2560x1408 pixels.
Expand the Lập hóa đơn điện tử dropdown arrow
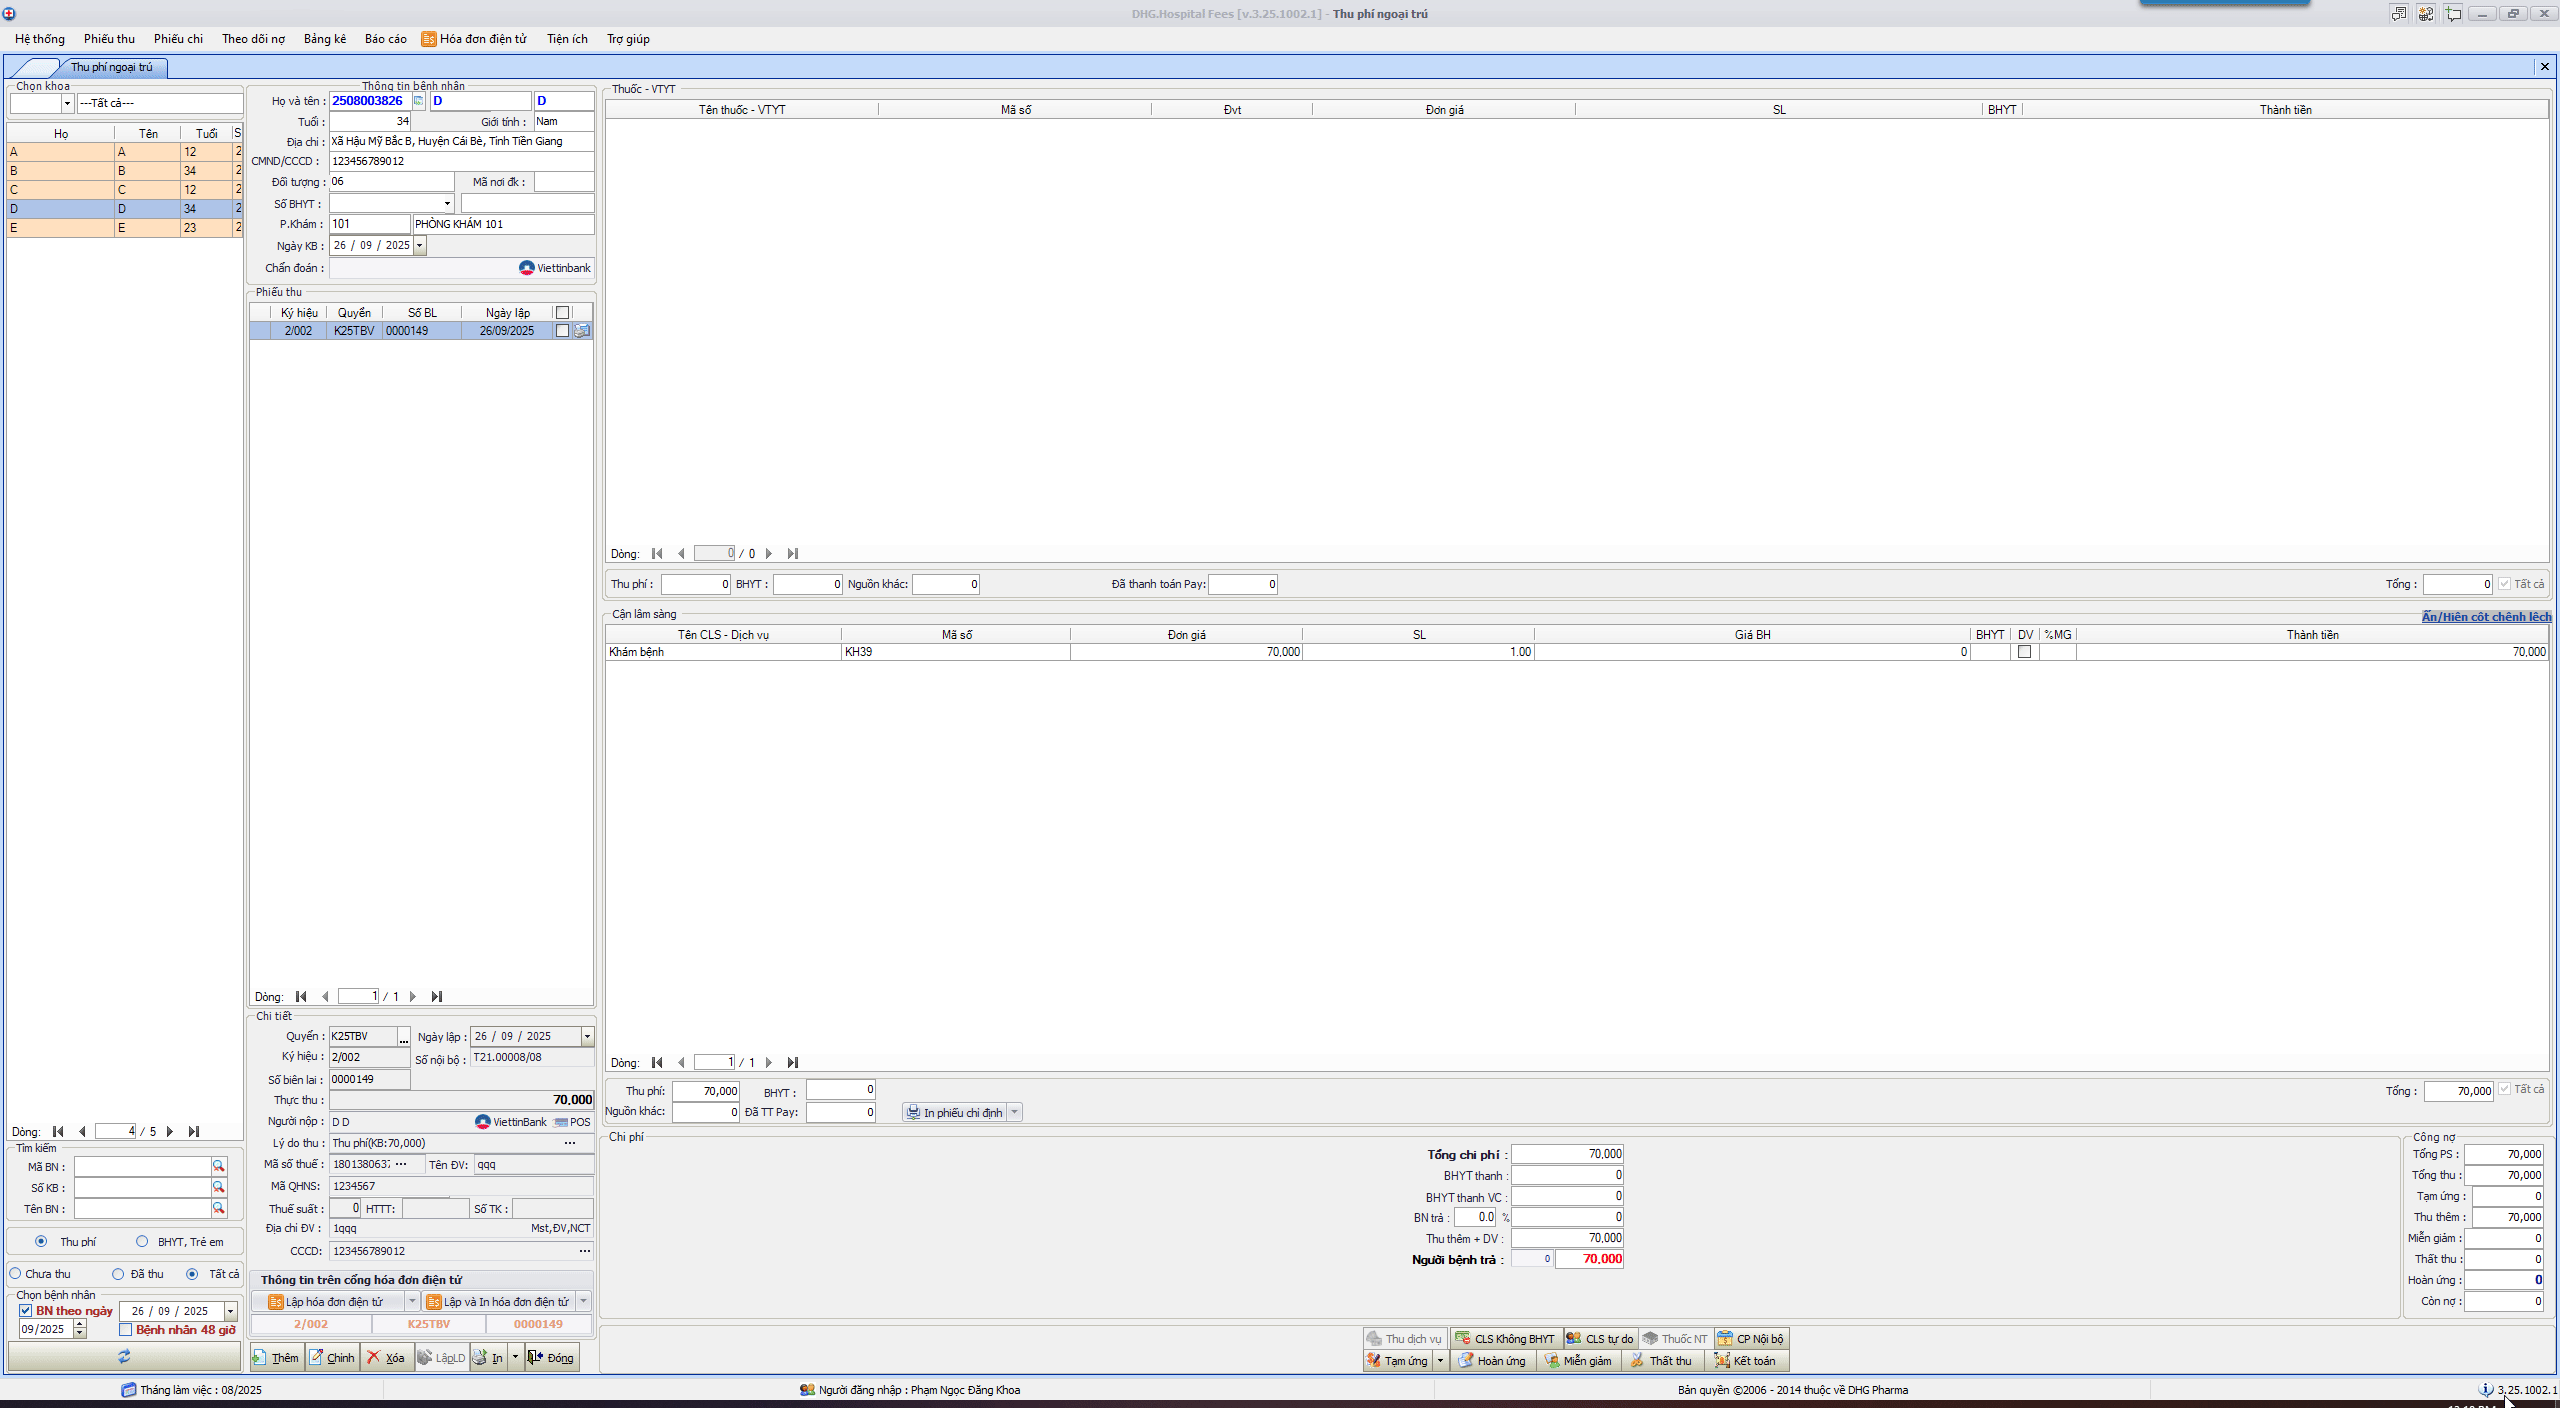[412, 1301]
